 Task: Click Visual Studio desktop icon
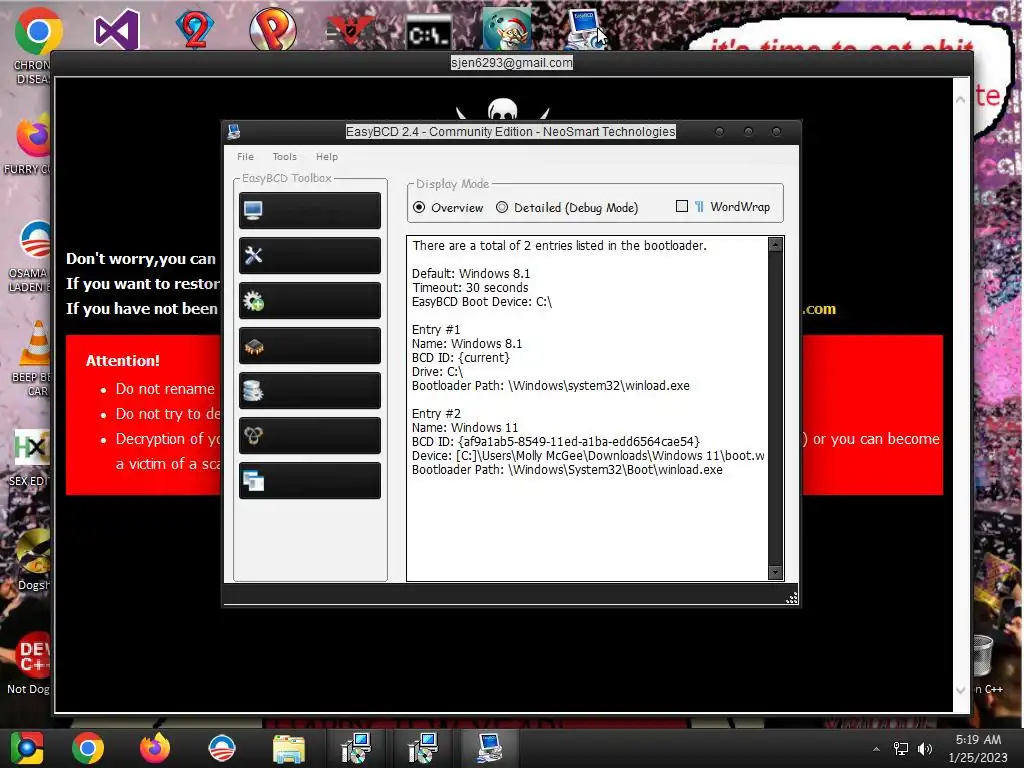click(x=116, y=30)
